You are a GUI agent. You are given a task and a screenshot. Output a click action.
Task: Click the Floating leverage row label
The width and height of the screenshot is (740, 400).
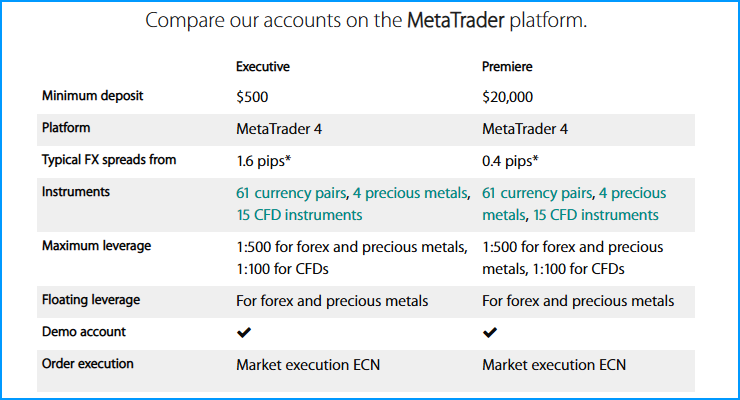click(x=91, y=300)
